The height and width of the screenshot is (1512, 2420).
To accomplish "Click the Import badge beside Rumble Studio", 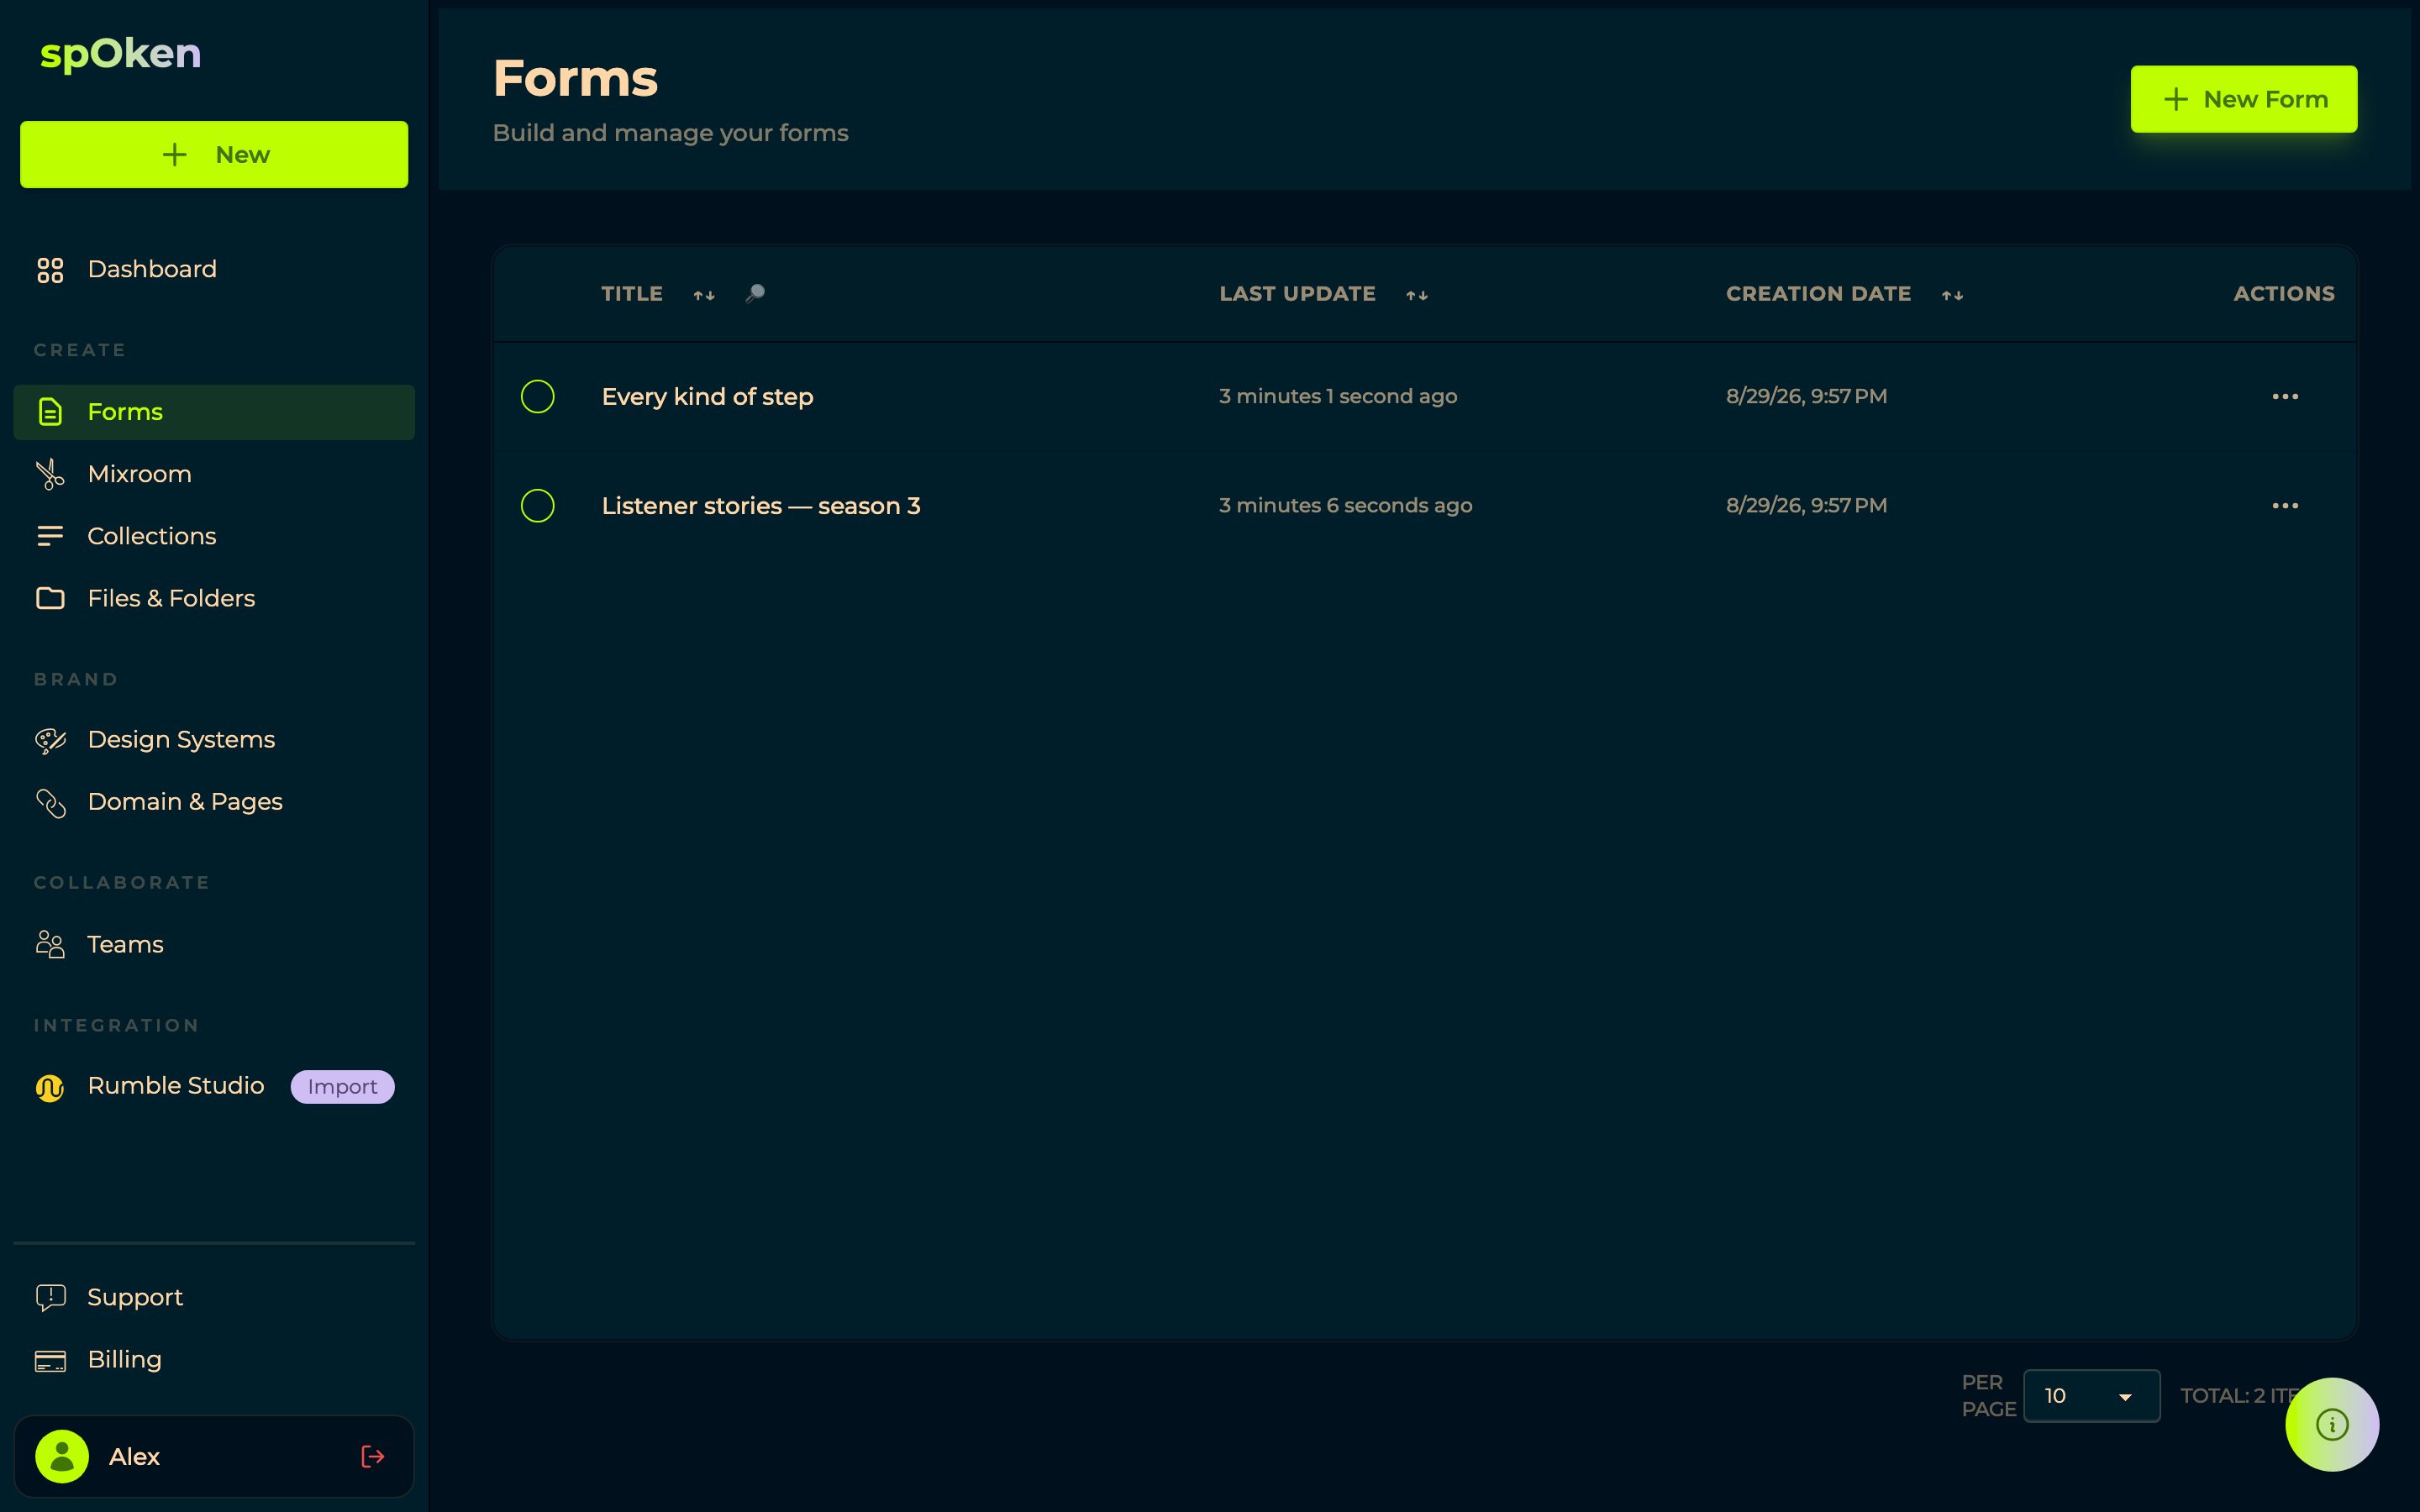I will click(342, 1087).
